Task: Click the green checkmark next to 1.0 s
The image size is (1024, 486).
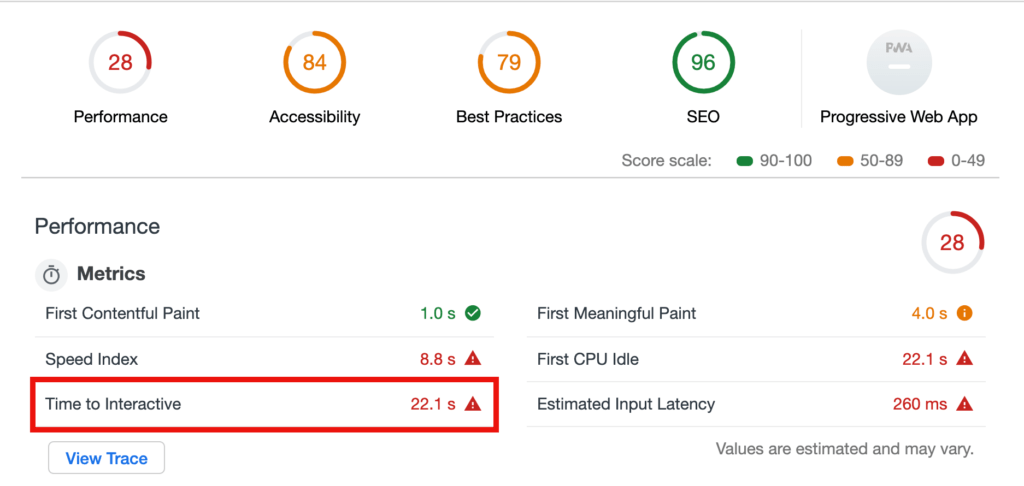Action: click(473, 314)
